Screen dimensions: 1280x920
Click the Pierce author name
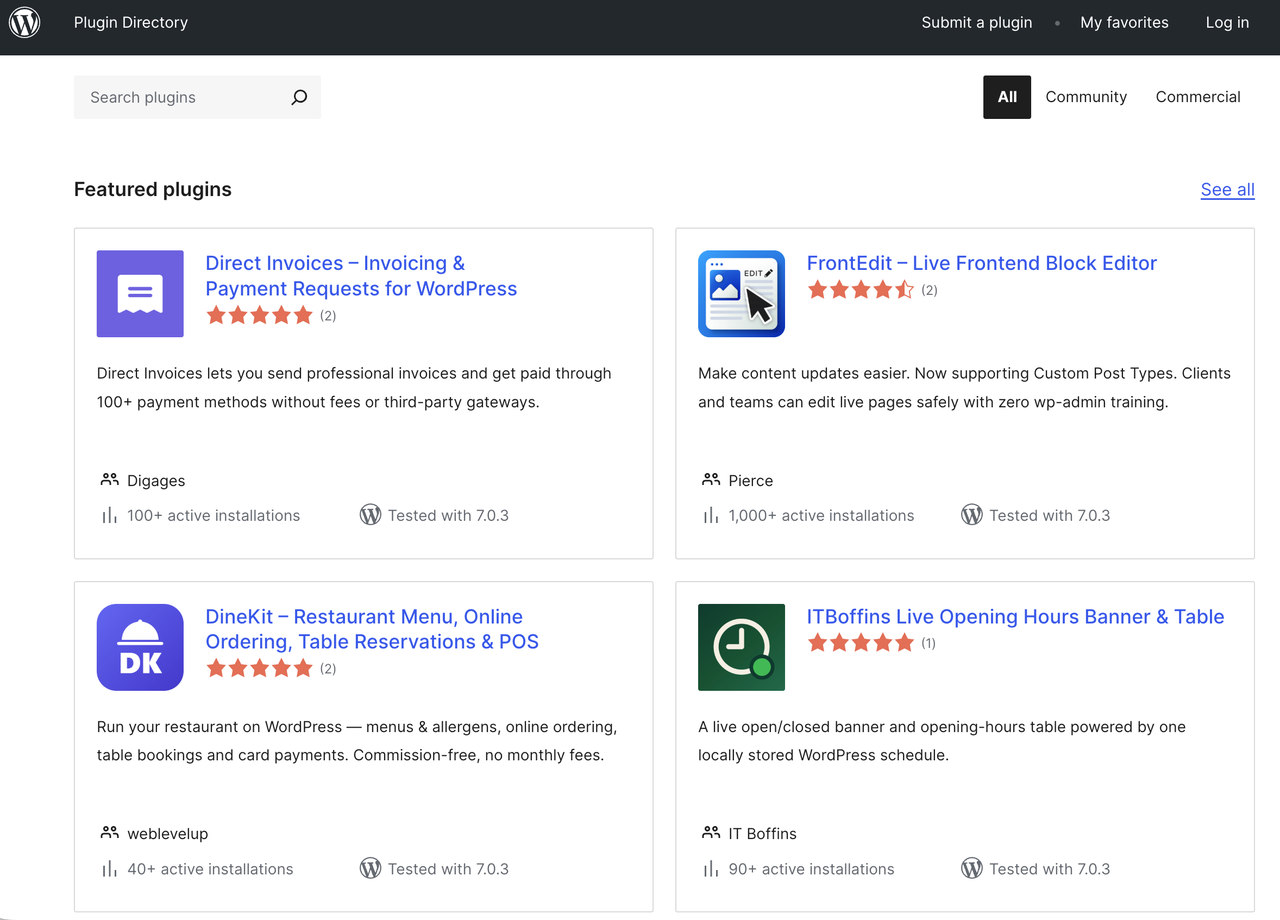[x=751, y=481]
